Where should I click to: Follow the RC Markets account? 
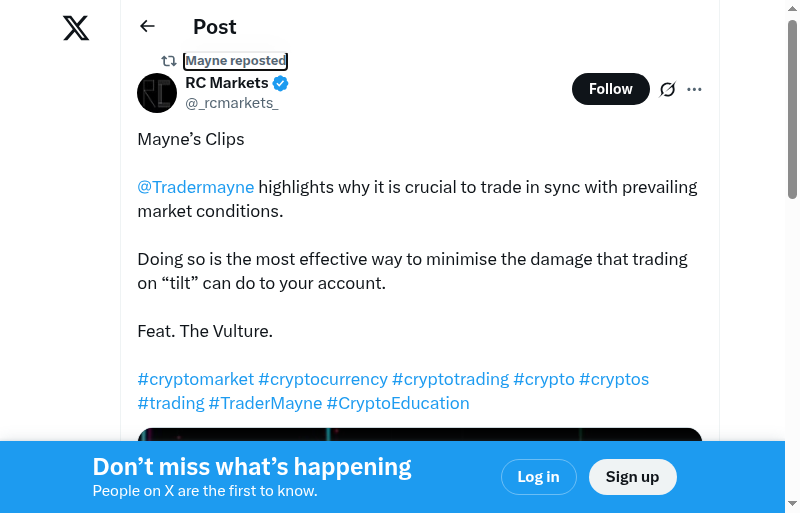pyautogui.click(x=610, y=89)
